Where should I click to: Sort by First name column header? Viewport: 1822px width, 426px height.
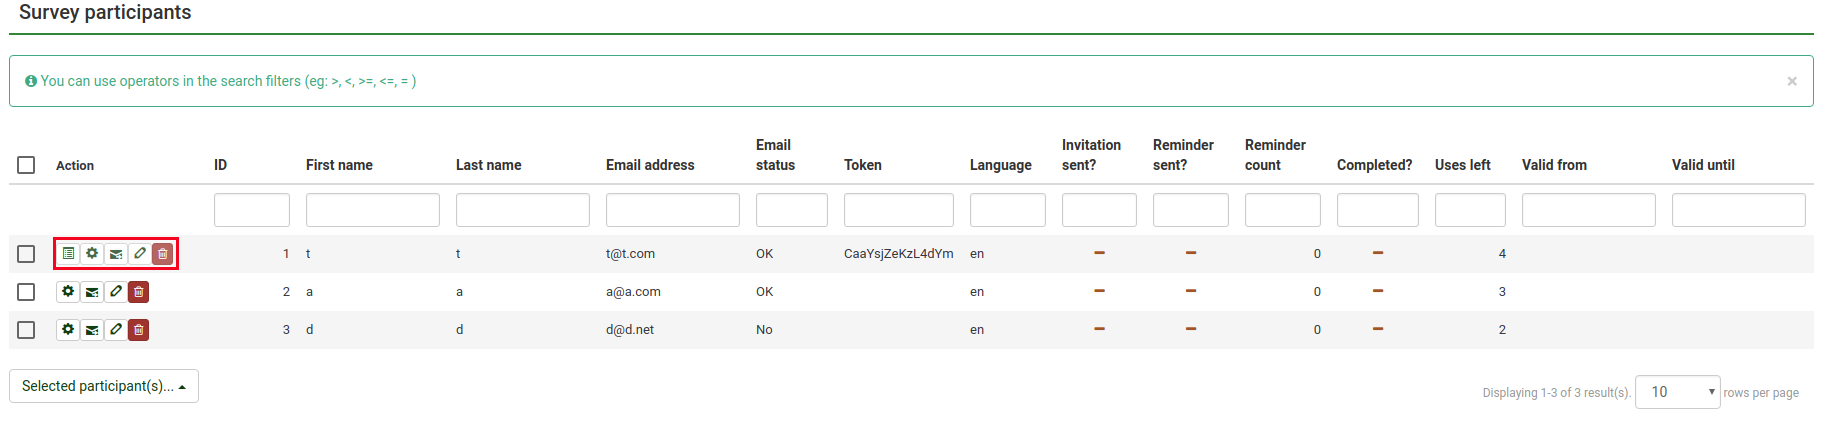point(339,165)
